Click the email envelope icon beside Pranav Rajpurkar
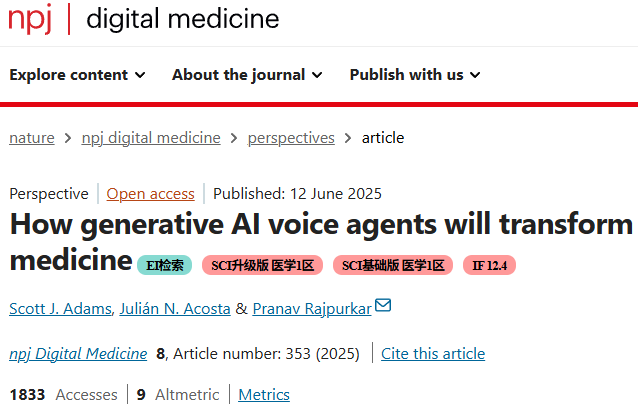This screenshot has height=405, width=638. coord(383,305)
